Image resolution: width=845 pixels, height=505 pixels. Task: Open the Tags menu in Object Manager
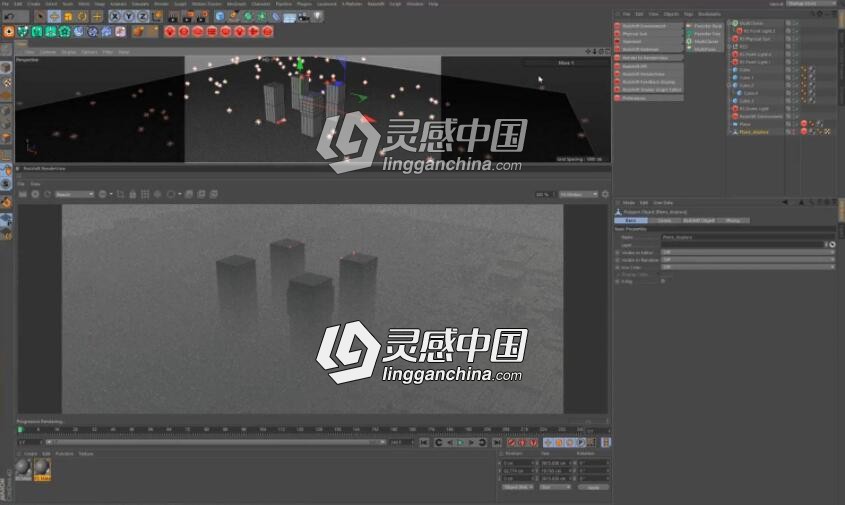coord(688,14)
